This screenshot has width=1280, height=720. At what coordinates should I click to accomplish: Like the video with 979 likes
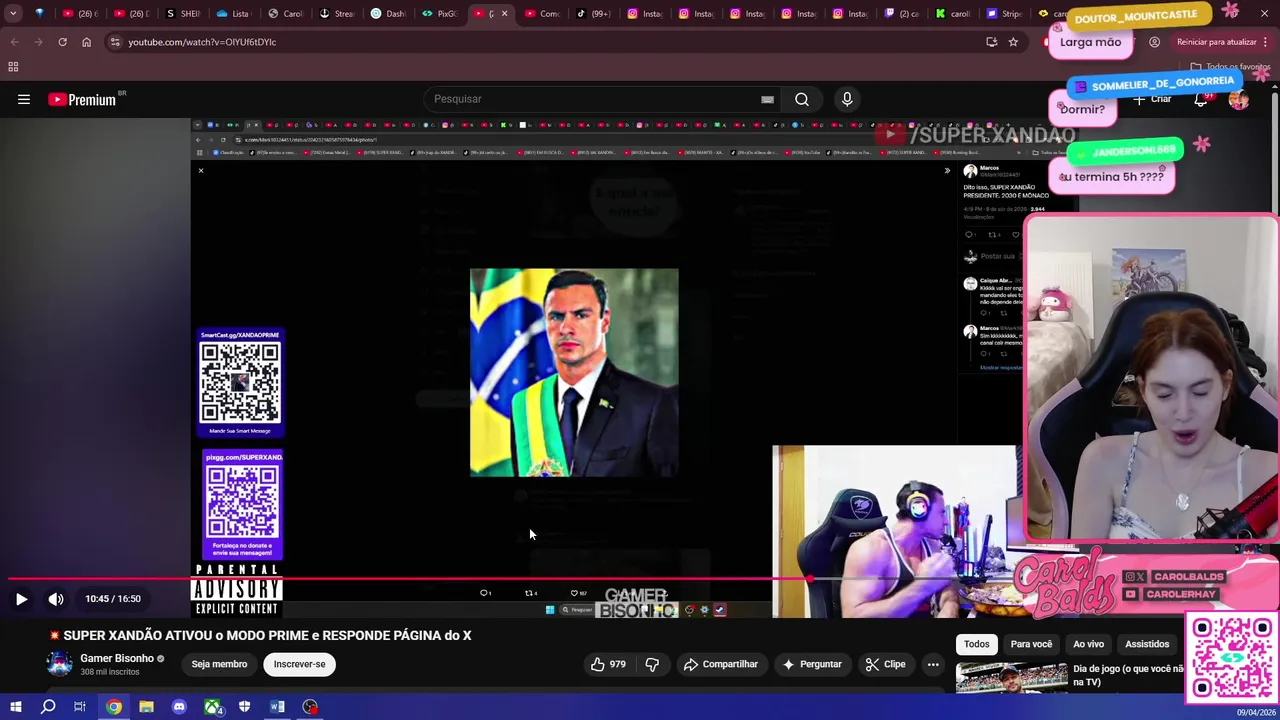[x=608, y=664]
